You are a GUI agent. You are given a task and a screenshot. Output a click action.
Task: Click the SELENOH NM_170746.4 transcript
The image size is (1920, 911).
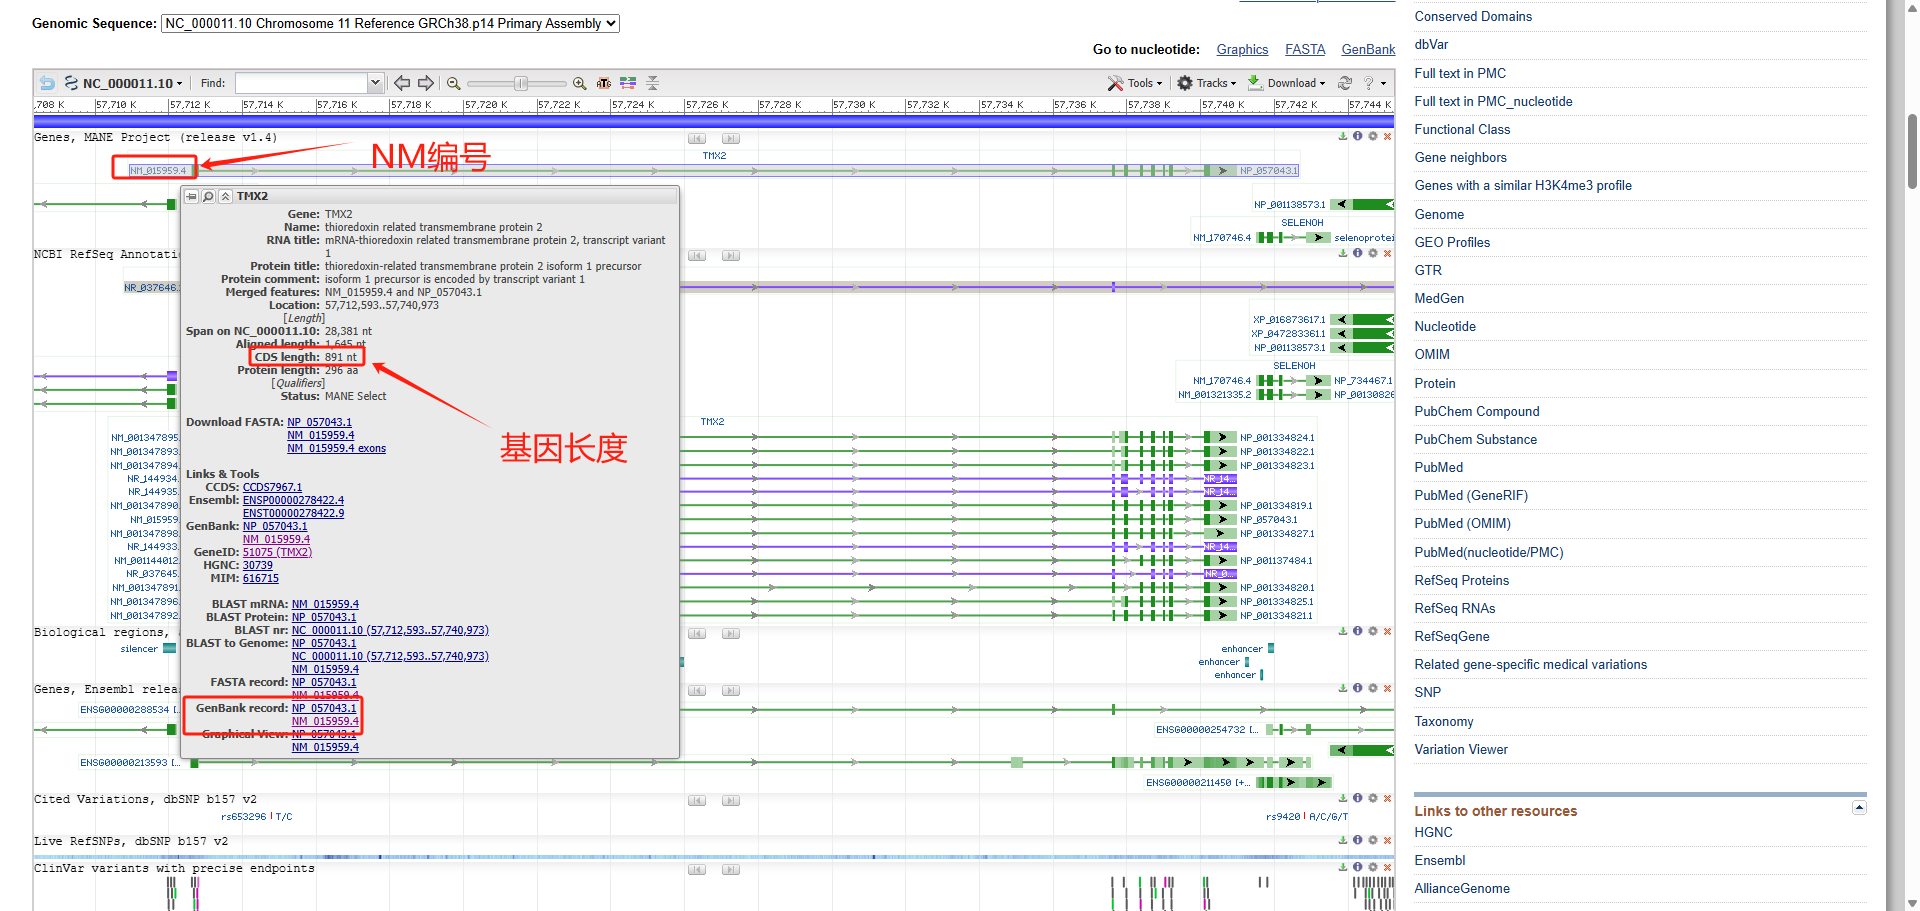pos(1222,237)
